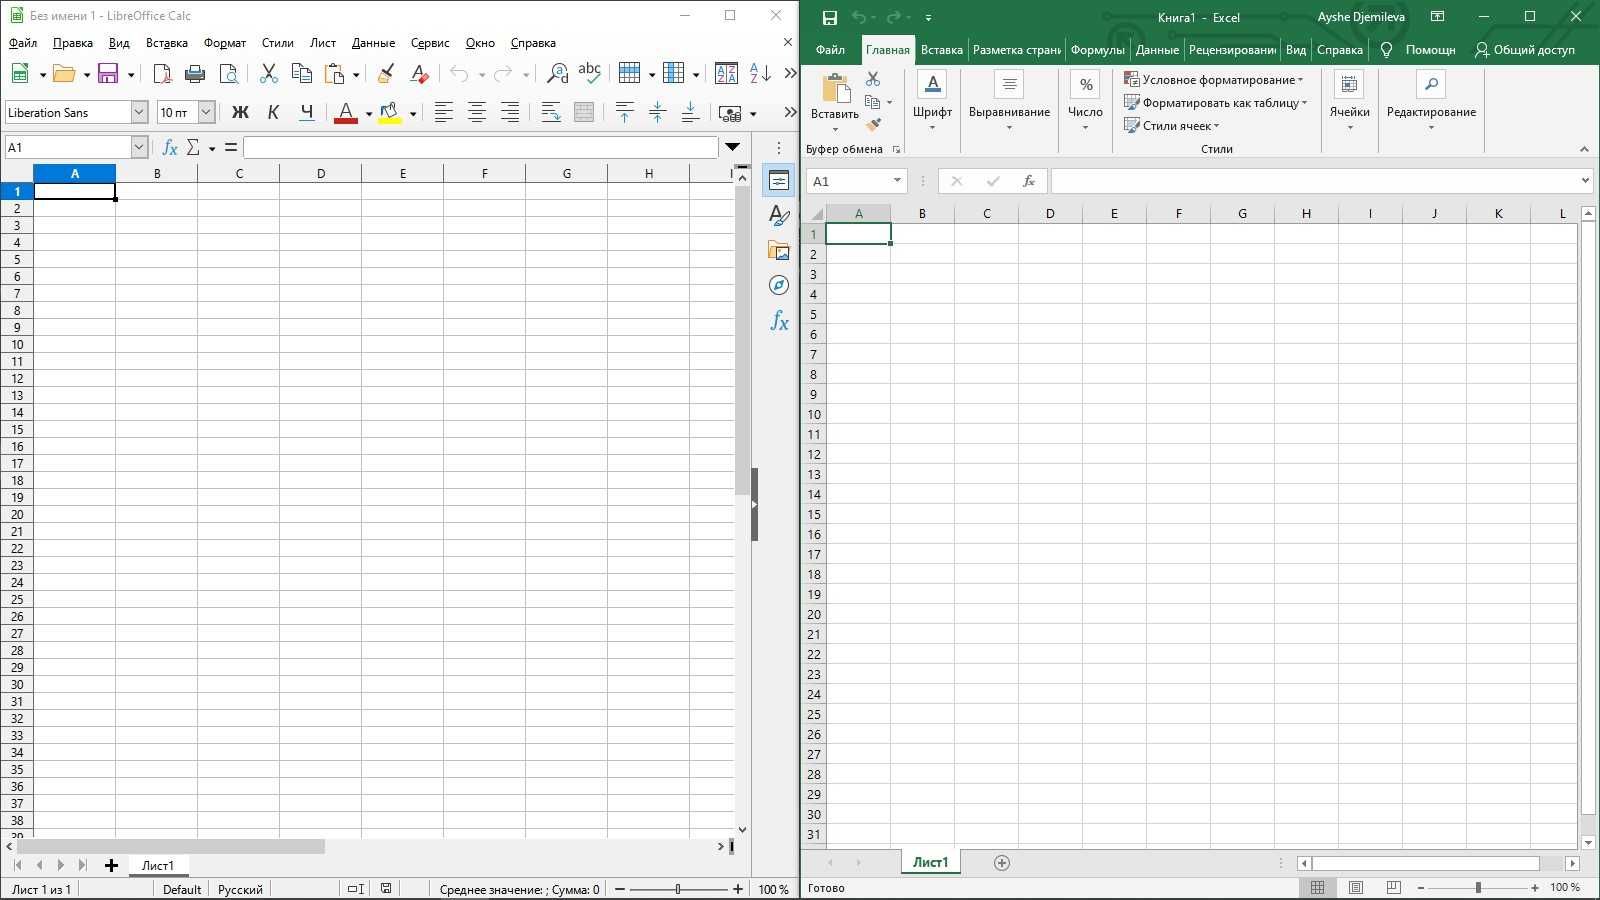Switch to the Формулы tab in Excel
The width and height of the screenshot is (1600, 900).
pyautogui.click(x=1097, y=50)
